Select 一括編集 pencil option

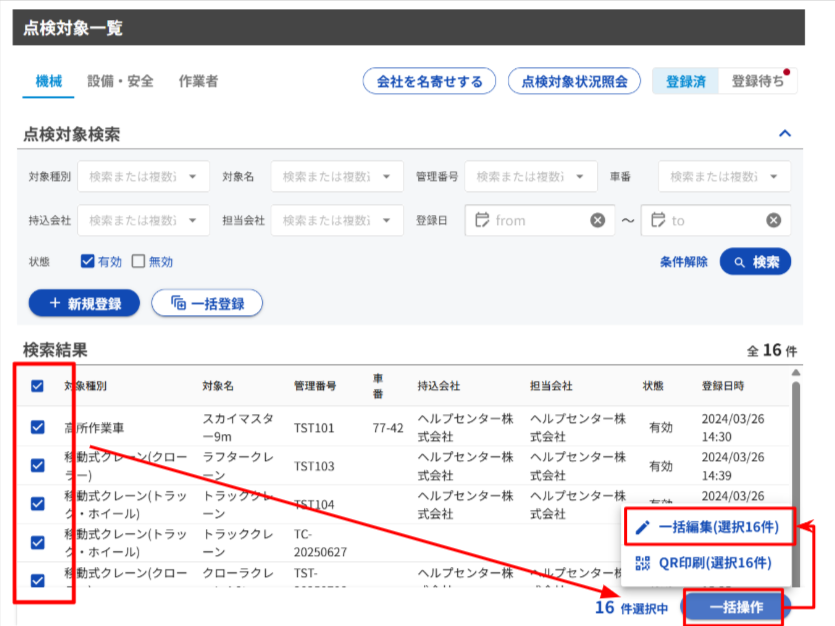coord(709,526)
